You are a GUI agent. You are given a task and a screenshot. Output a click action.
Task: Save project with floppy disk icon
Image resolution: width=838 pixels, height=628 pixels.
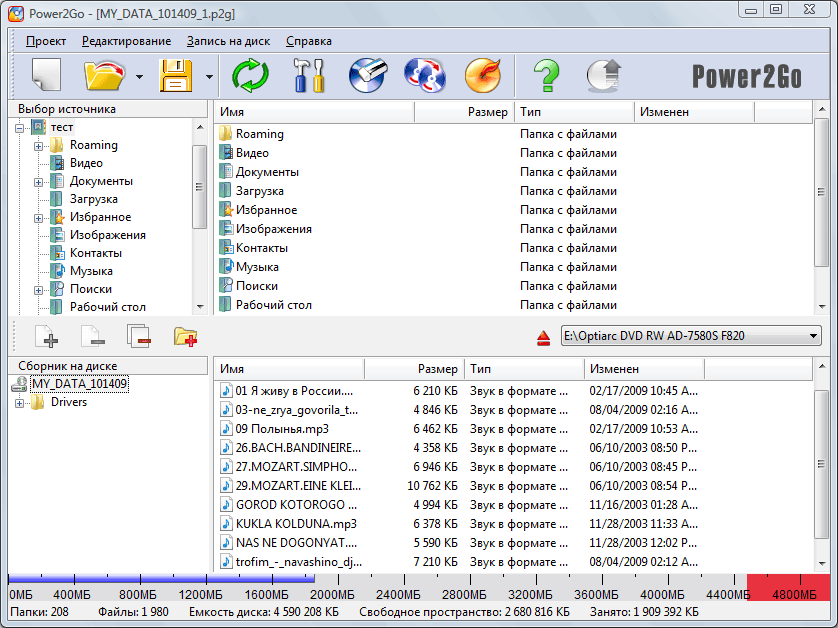[x=175, y=75]
